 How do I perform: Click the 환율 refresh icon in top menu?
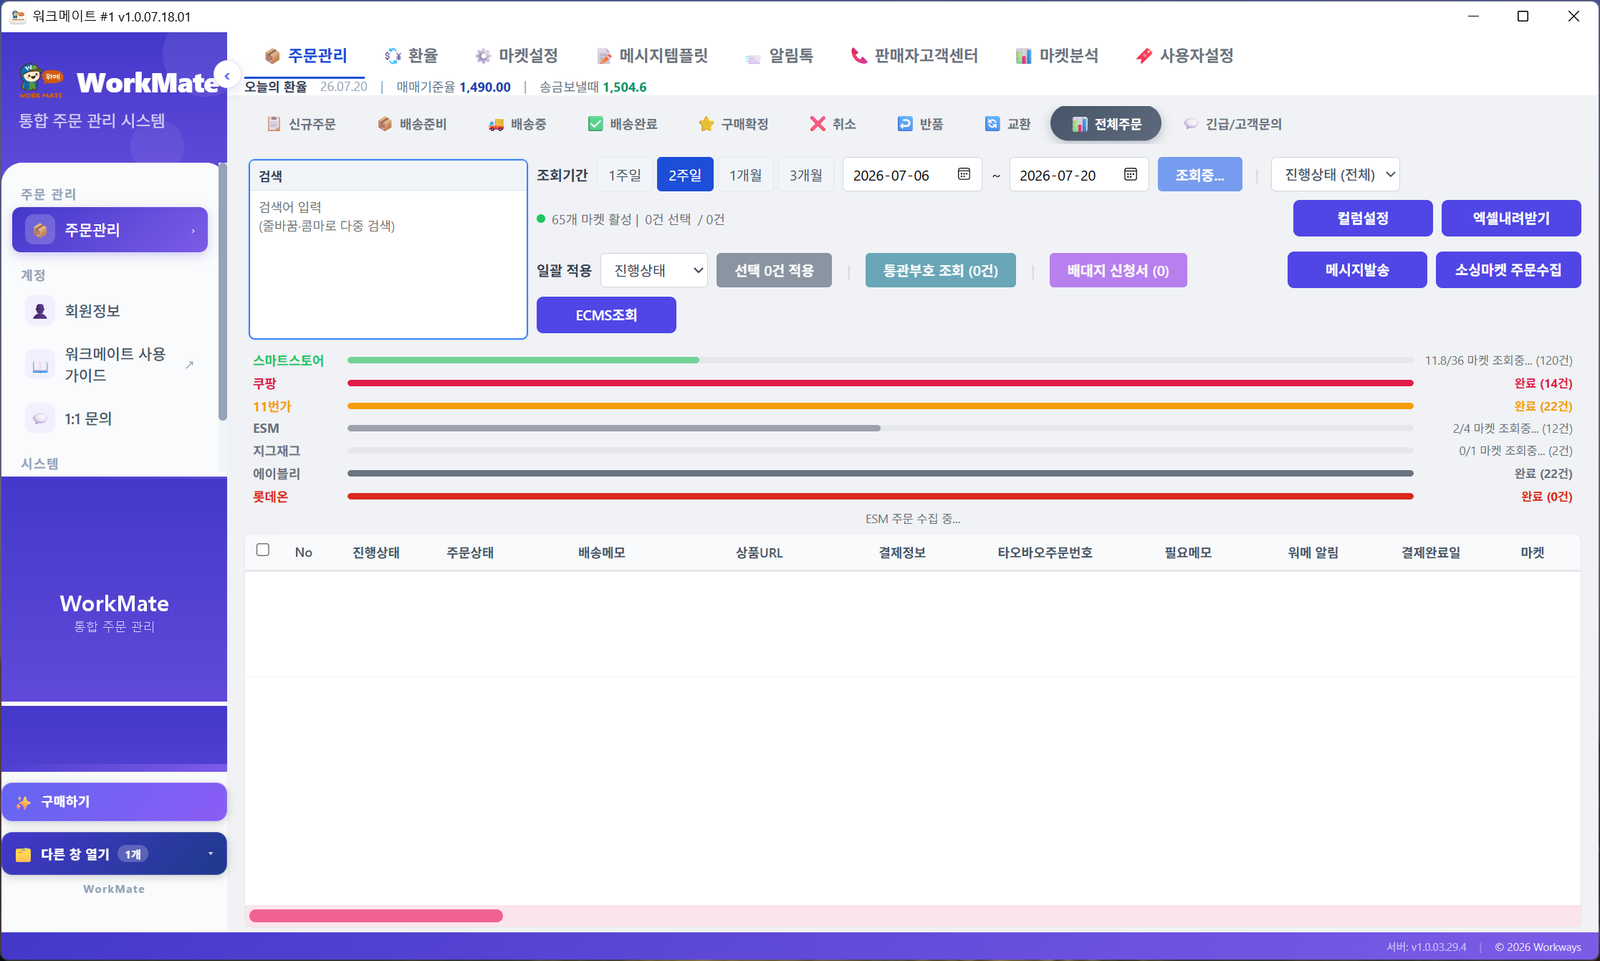[x=393, y=56]
